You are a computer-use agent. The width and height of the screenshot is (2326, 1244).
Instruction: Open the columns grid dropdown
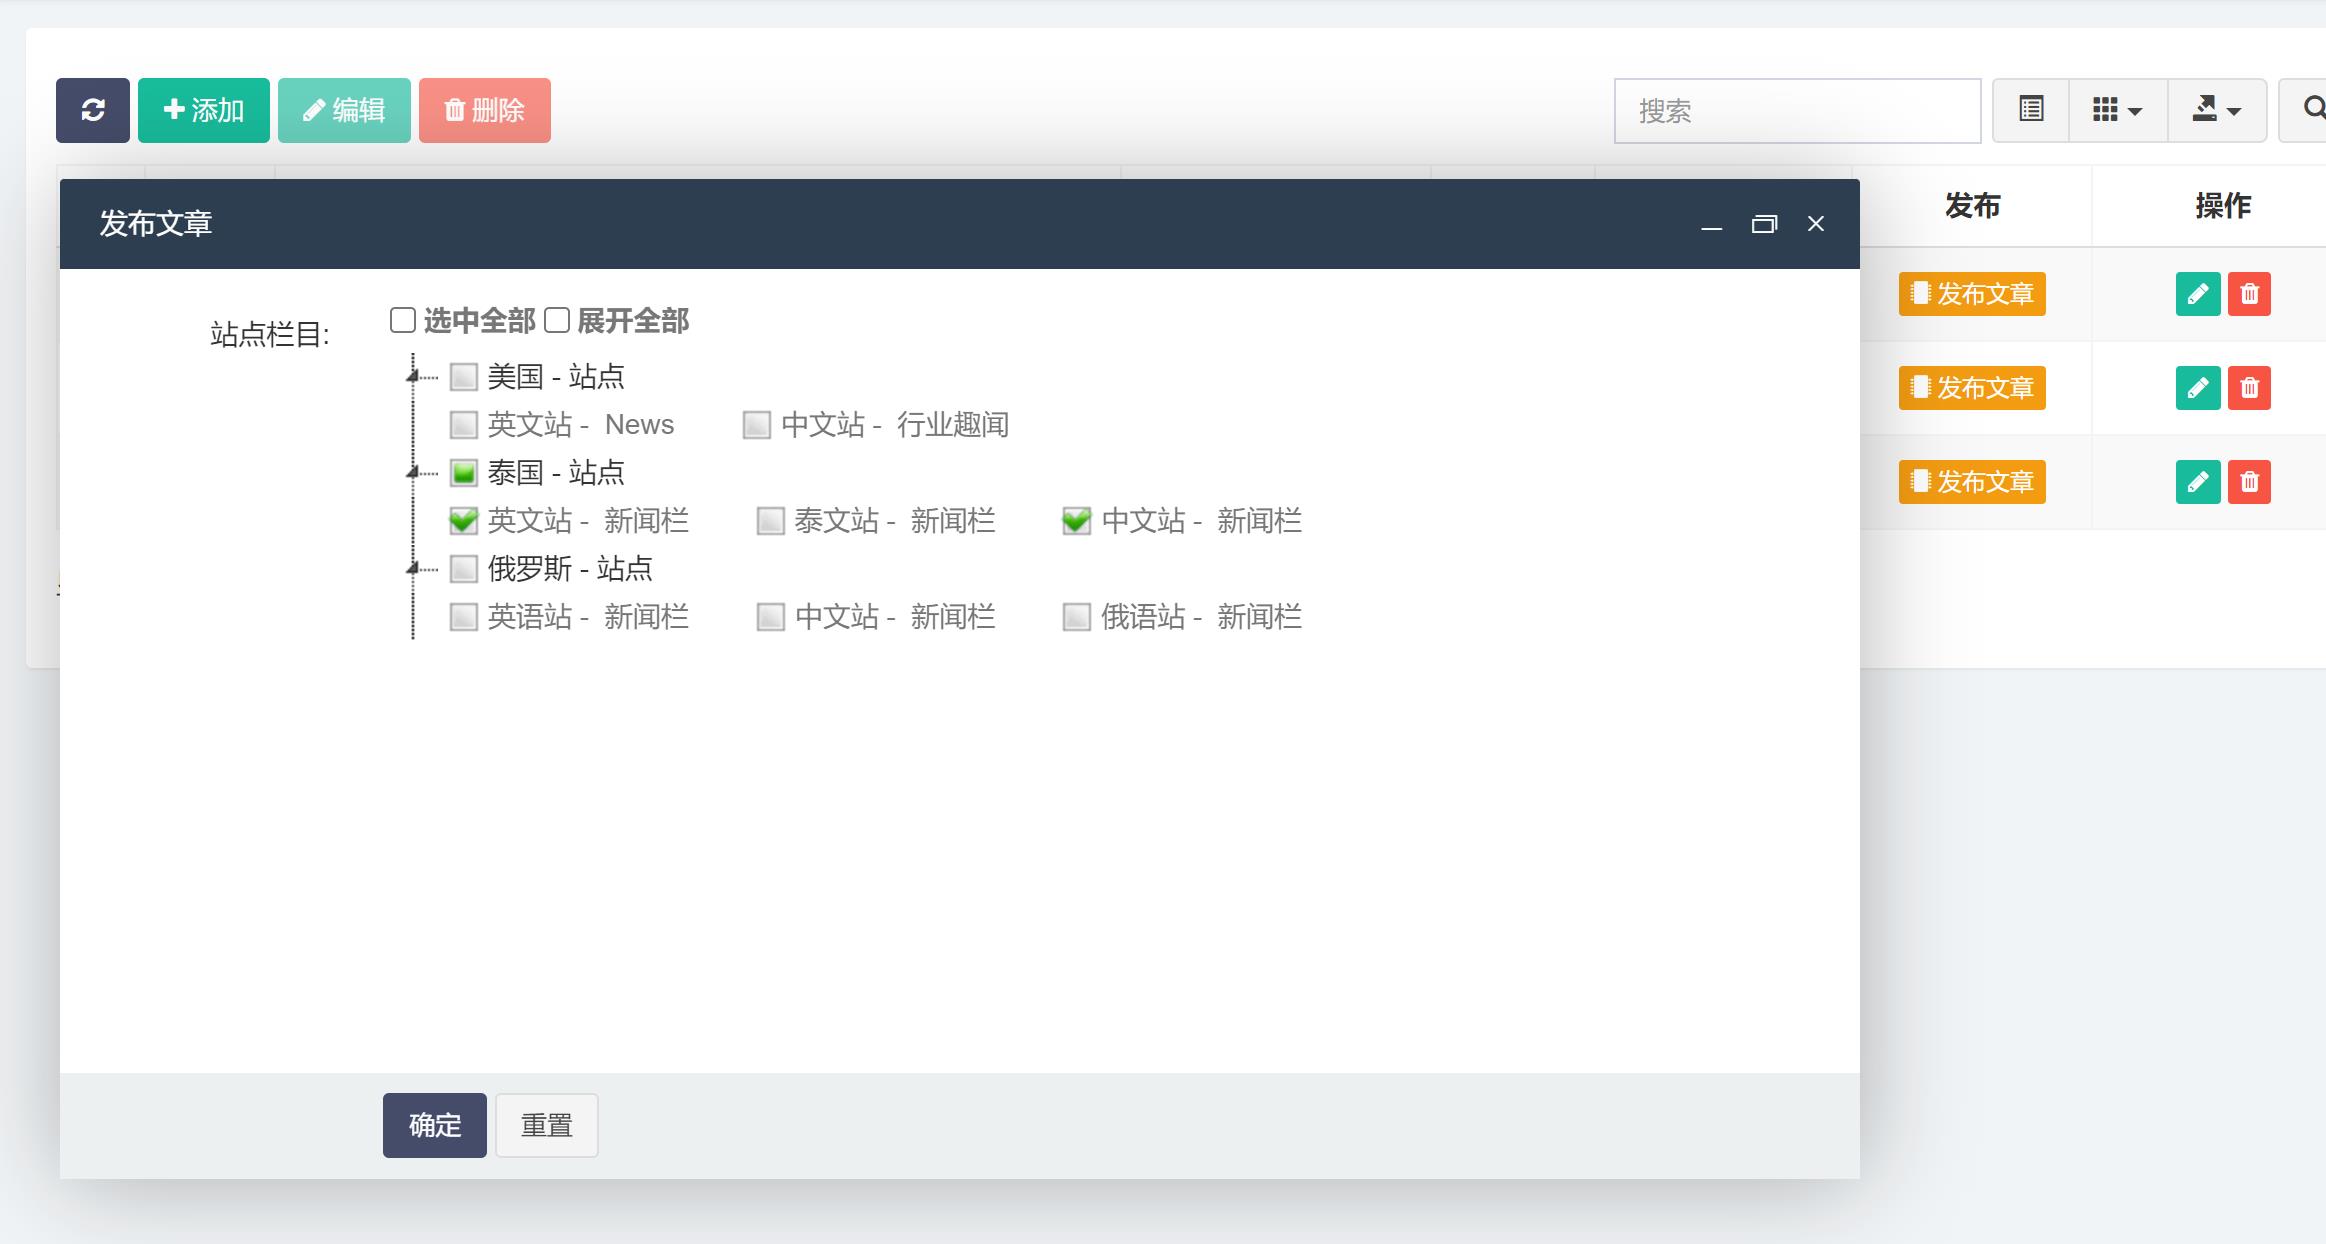2116,110
